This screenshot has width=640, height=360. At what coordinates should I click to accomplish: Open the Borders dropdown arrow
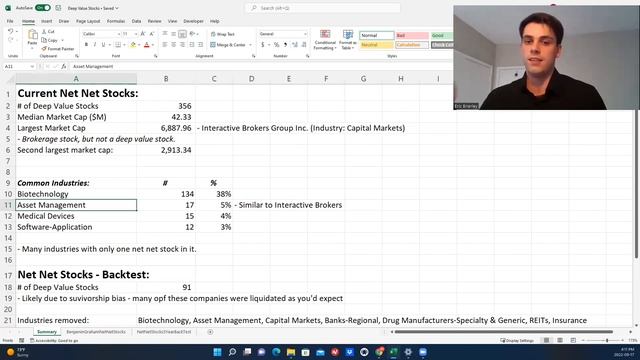point(124,44)
